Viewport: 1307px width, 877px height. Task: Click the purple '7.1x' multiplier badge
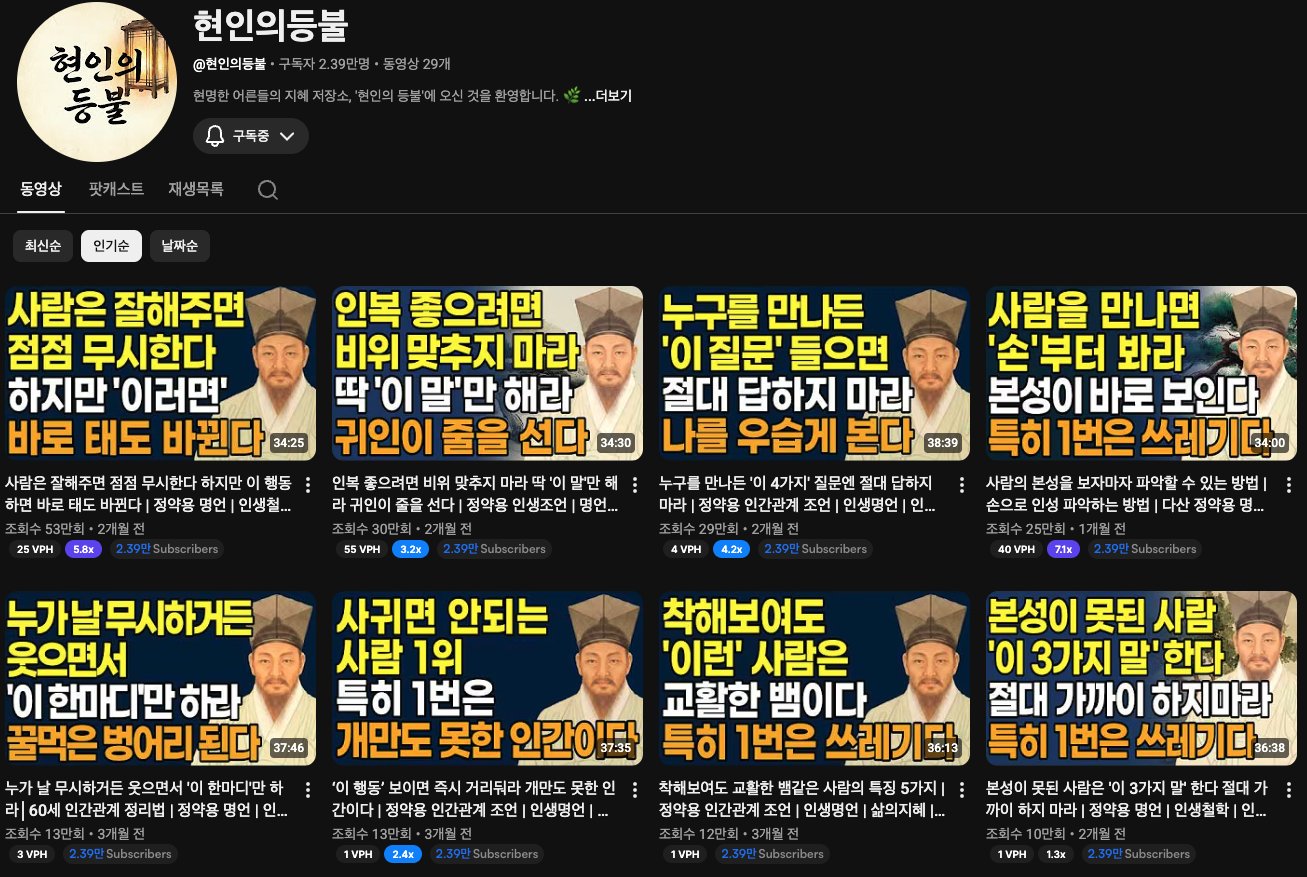1063,549
